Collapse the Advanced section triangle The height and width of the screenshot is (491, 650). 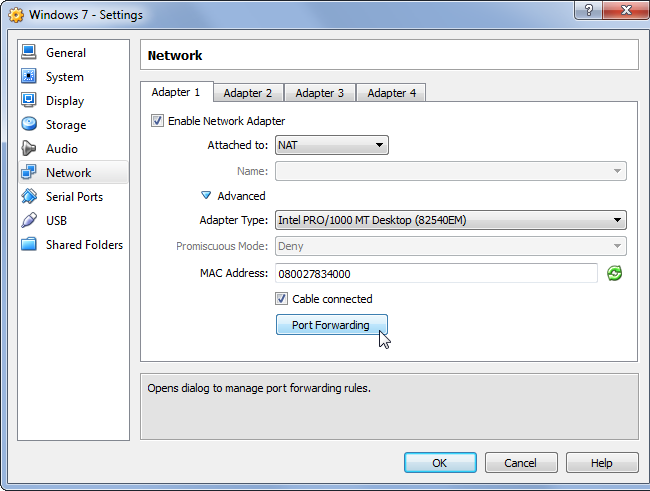click(206, 196)
